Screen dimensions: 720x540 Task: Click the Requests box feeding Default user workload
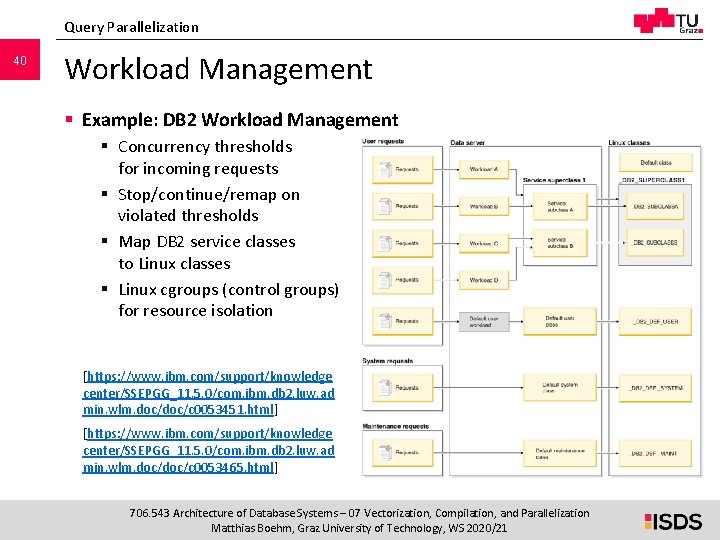coord(402,321)
